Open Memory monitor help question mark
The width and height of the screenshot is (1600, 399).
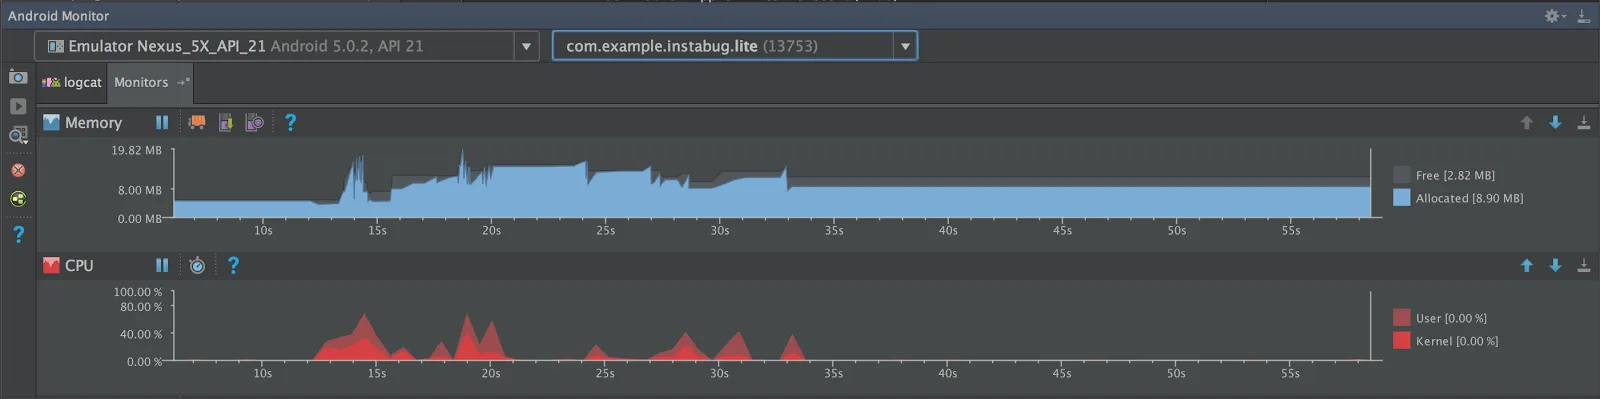click(290, 122)
